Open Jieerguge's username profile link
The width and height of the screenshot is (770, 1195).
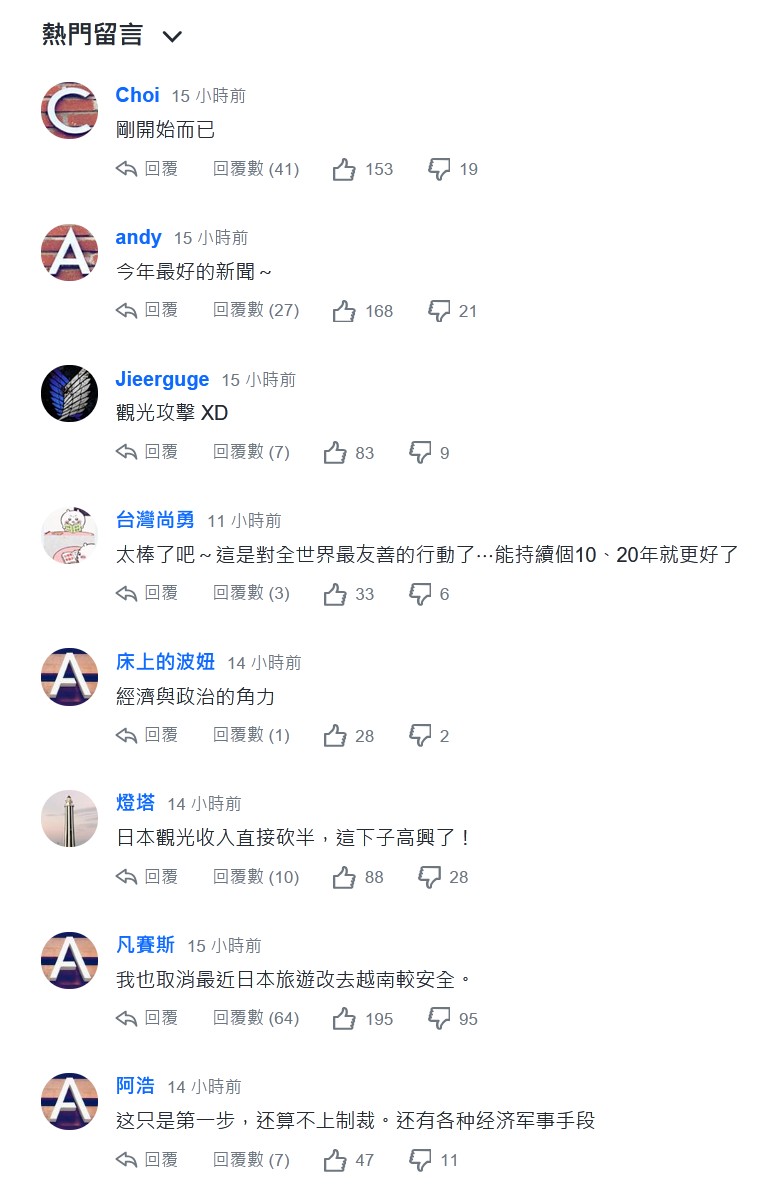tap(162, 379)
